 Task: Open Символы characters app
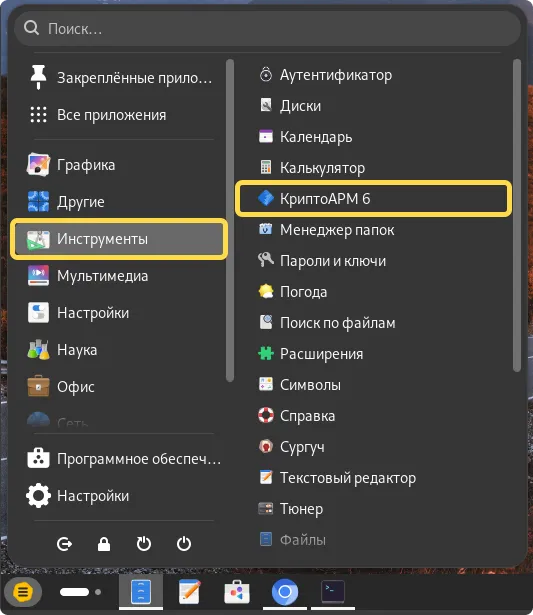pyautogui.click(x=373, y=384)
